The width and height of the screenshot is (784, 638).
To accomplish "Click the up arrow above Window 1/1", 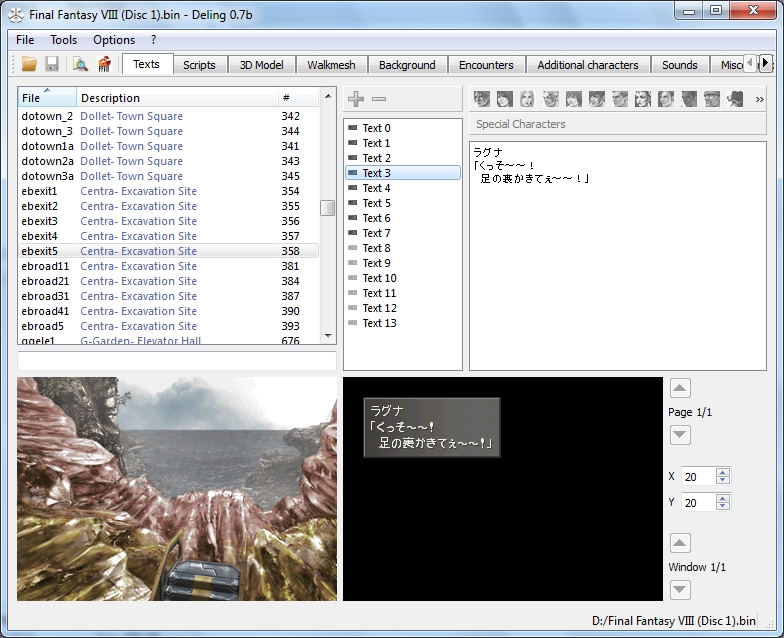I will pos(680,543).
